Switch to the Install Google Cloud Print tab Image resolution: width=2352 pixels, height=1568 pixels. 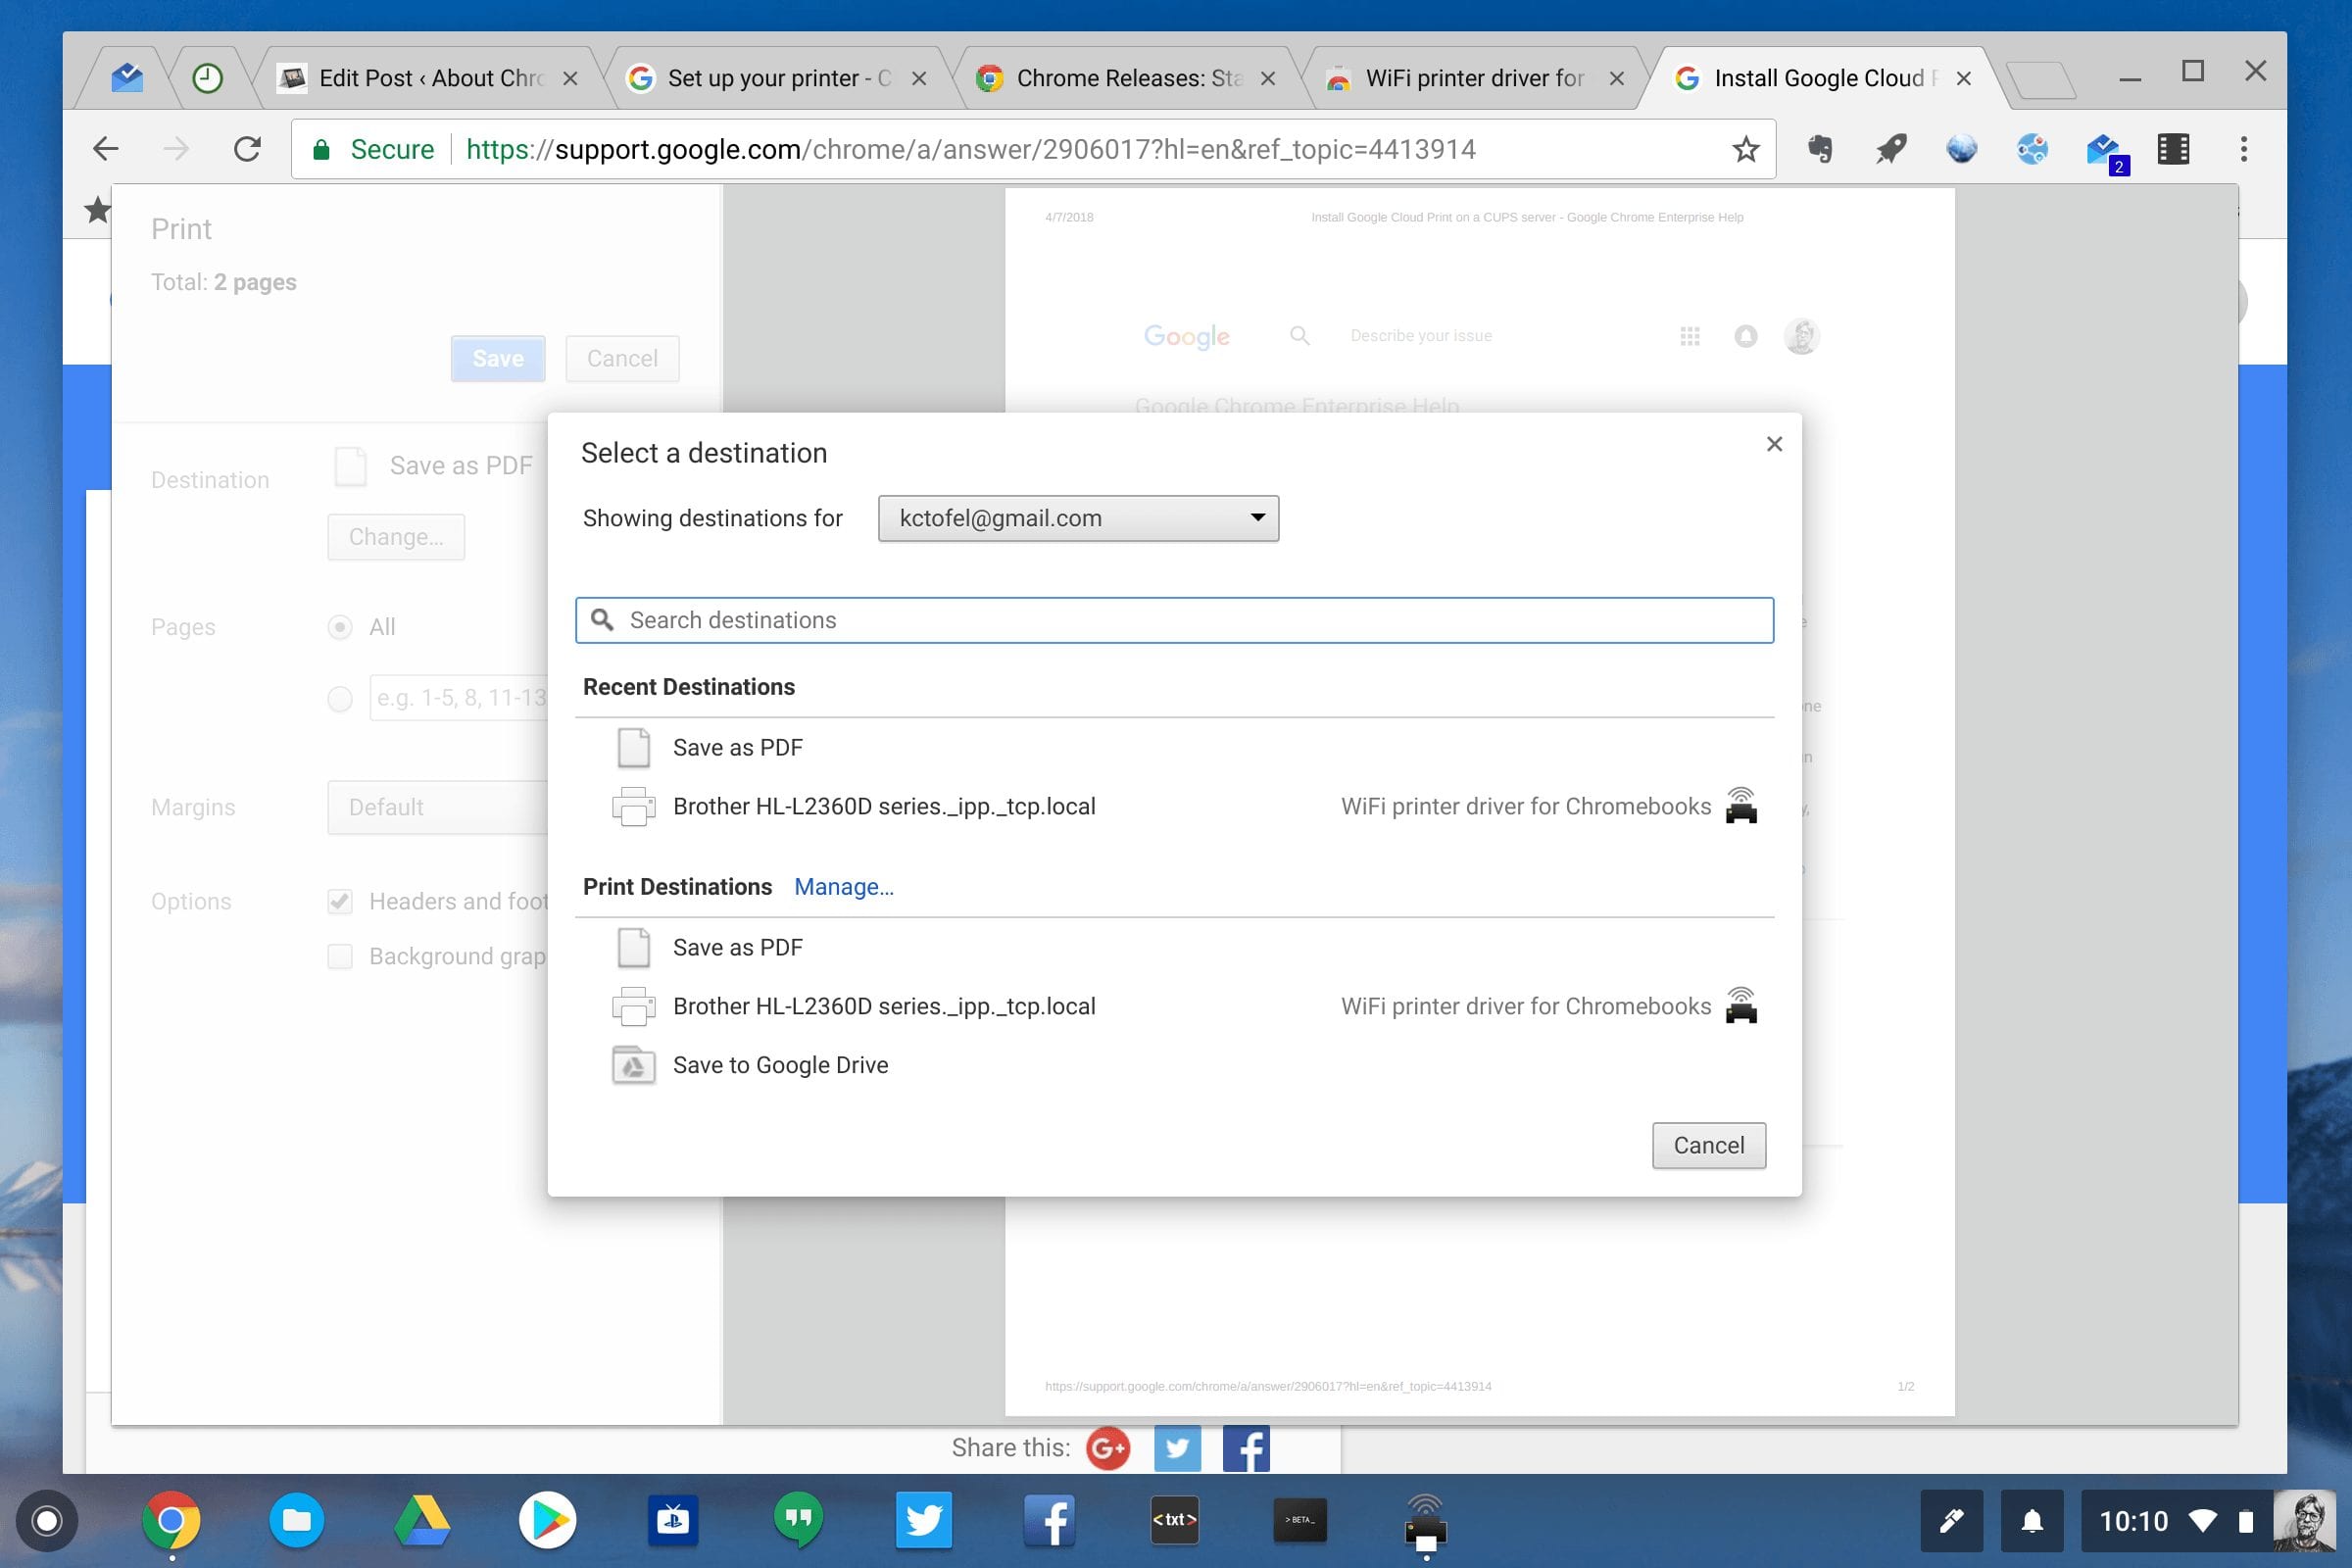point(1822,78)
